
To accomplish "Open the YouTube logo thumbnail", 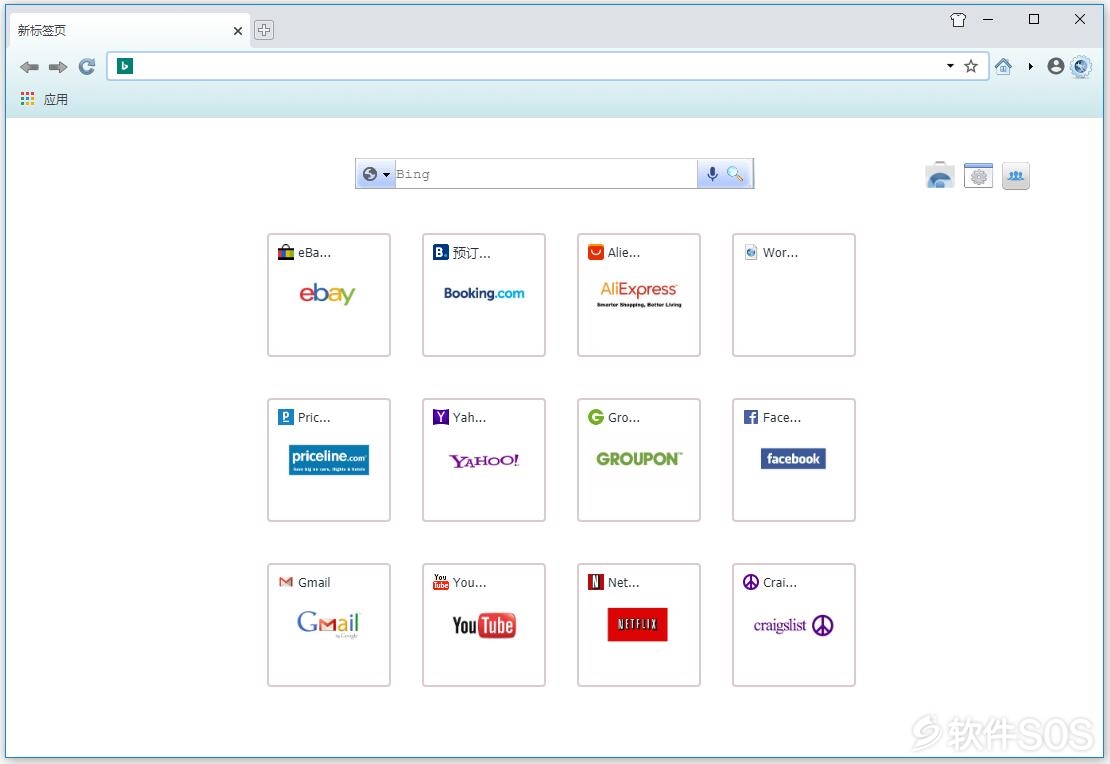I will (x=484, y=625).
